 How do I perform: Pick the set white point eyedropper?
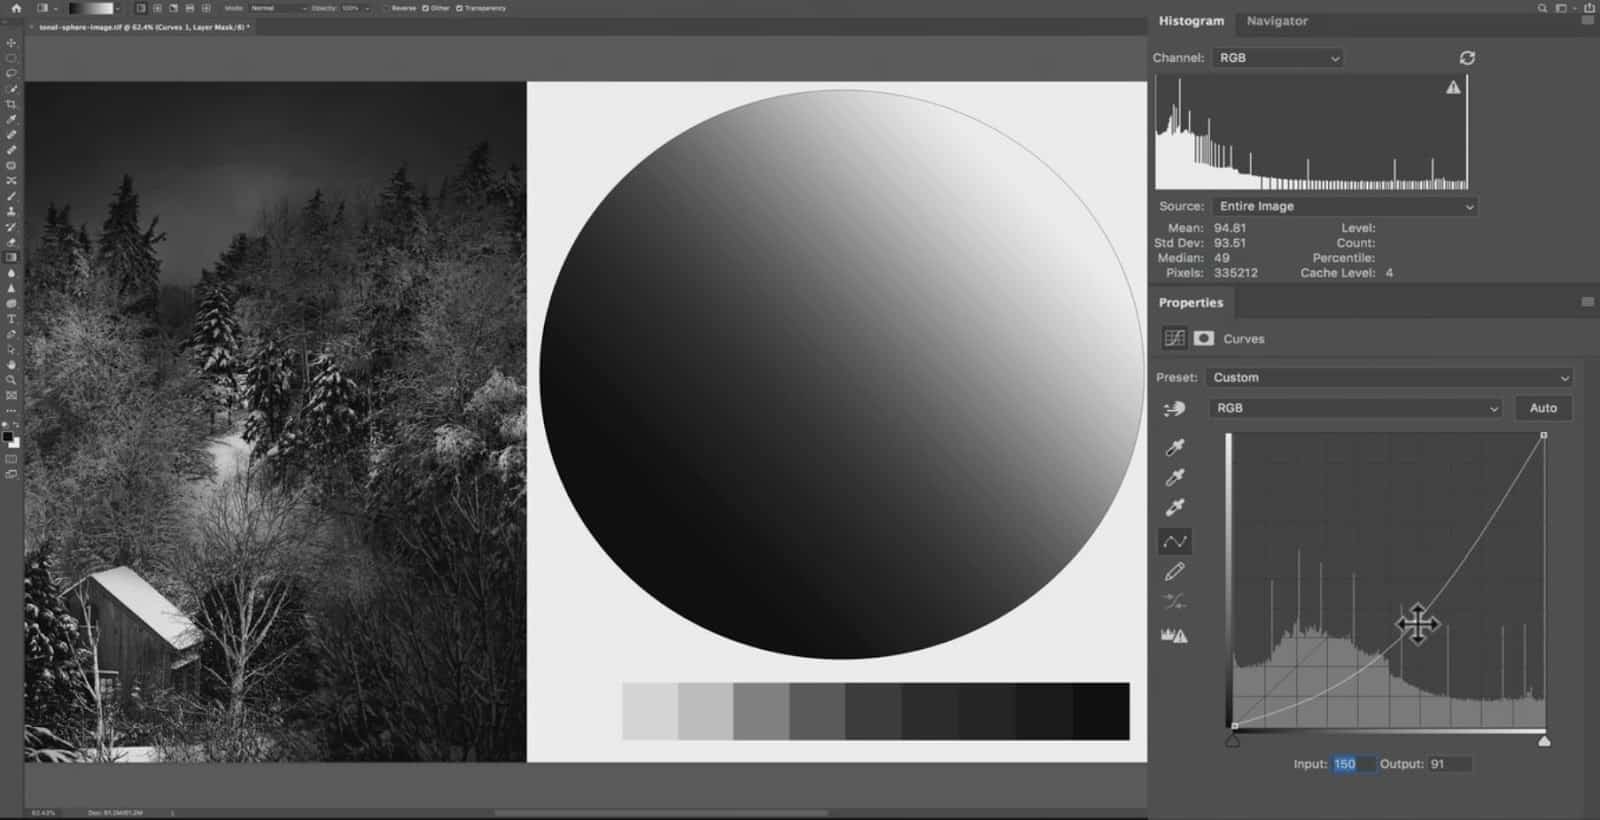[1175, 507]
